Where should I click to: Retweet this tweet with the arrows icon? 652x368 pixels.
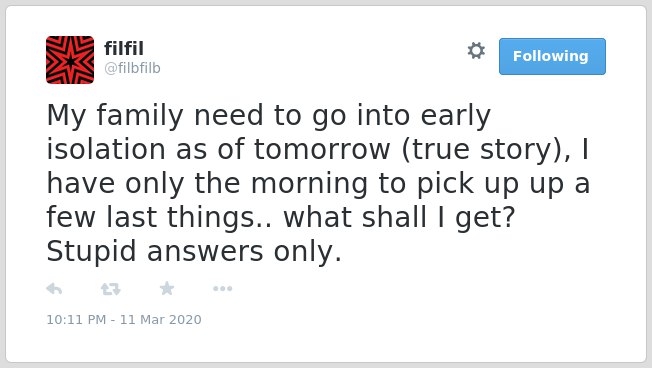coord(111,289)
